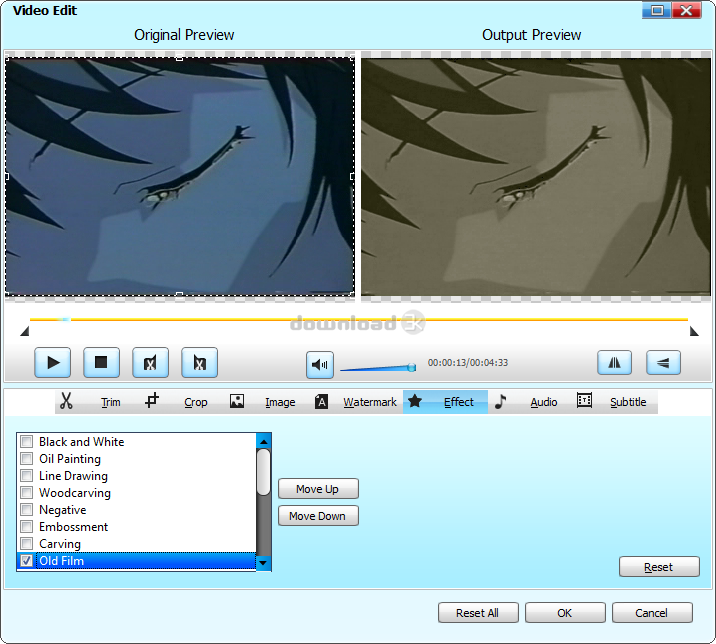
Task: Flip video vertically
Action: (x=663, y=362)
